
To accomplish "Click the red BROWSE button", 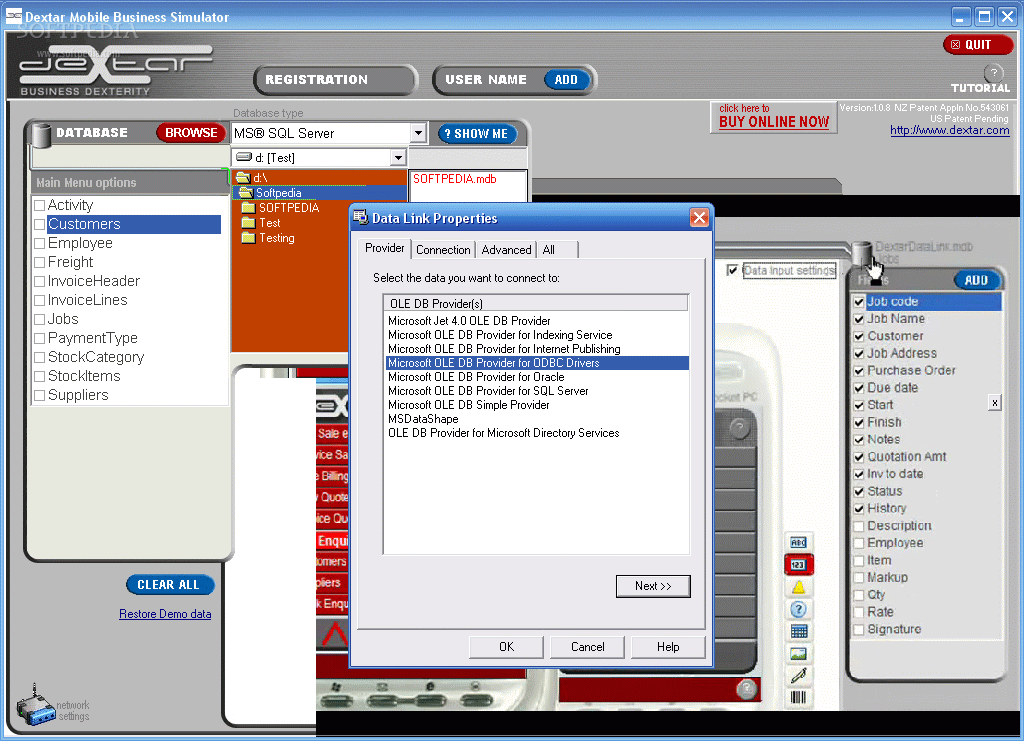I will pos(191,133).
